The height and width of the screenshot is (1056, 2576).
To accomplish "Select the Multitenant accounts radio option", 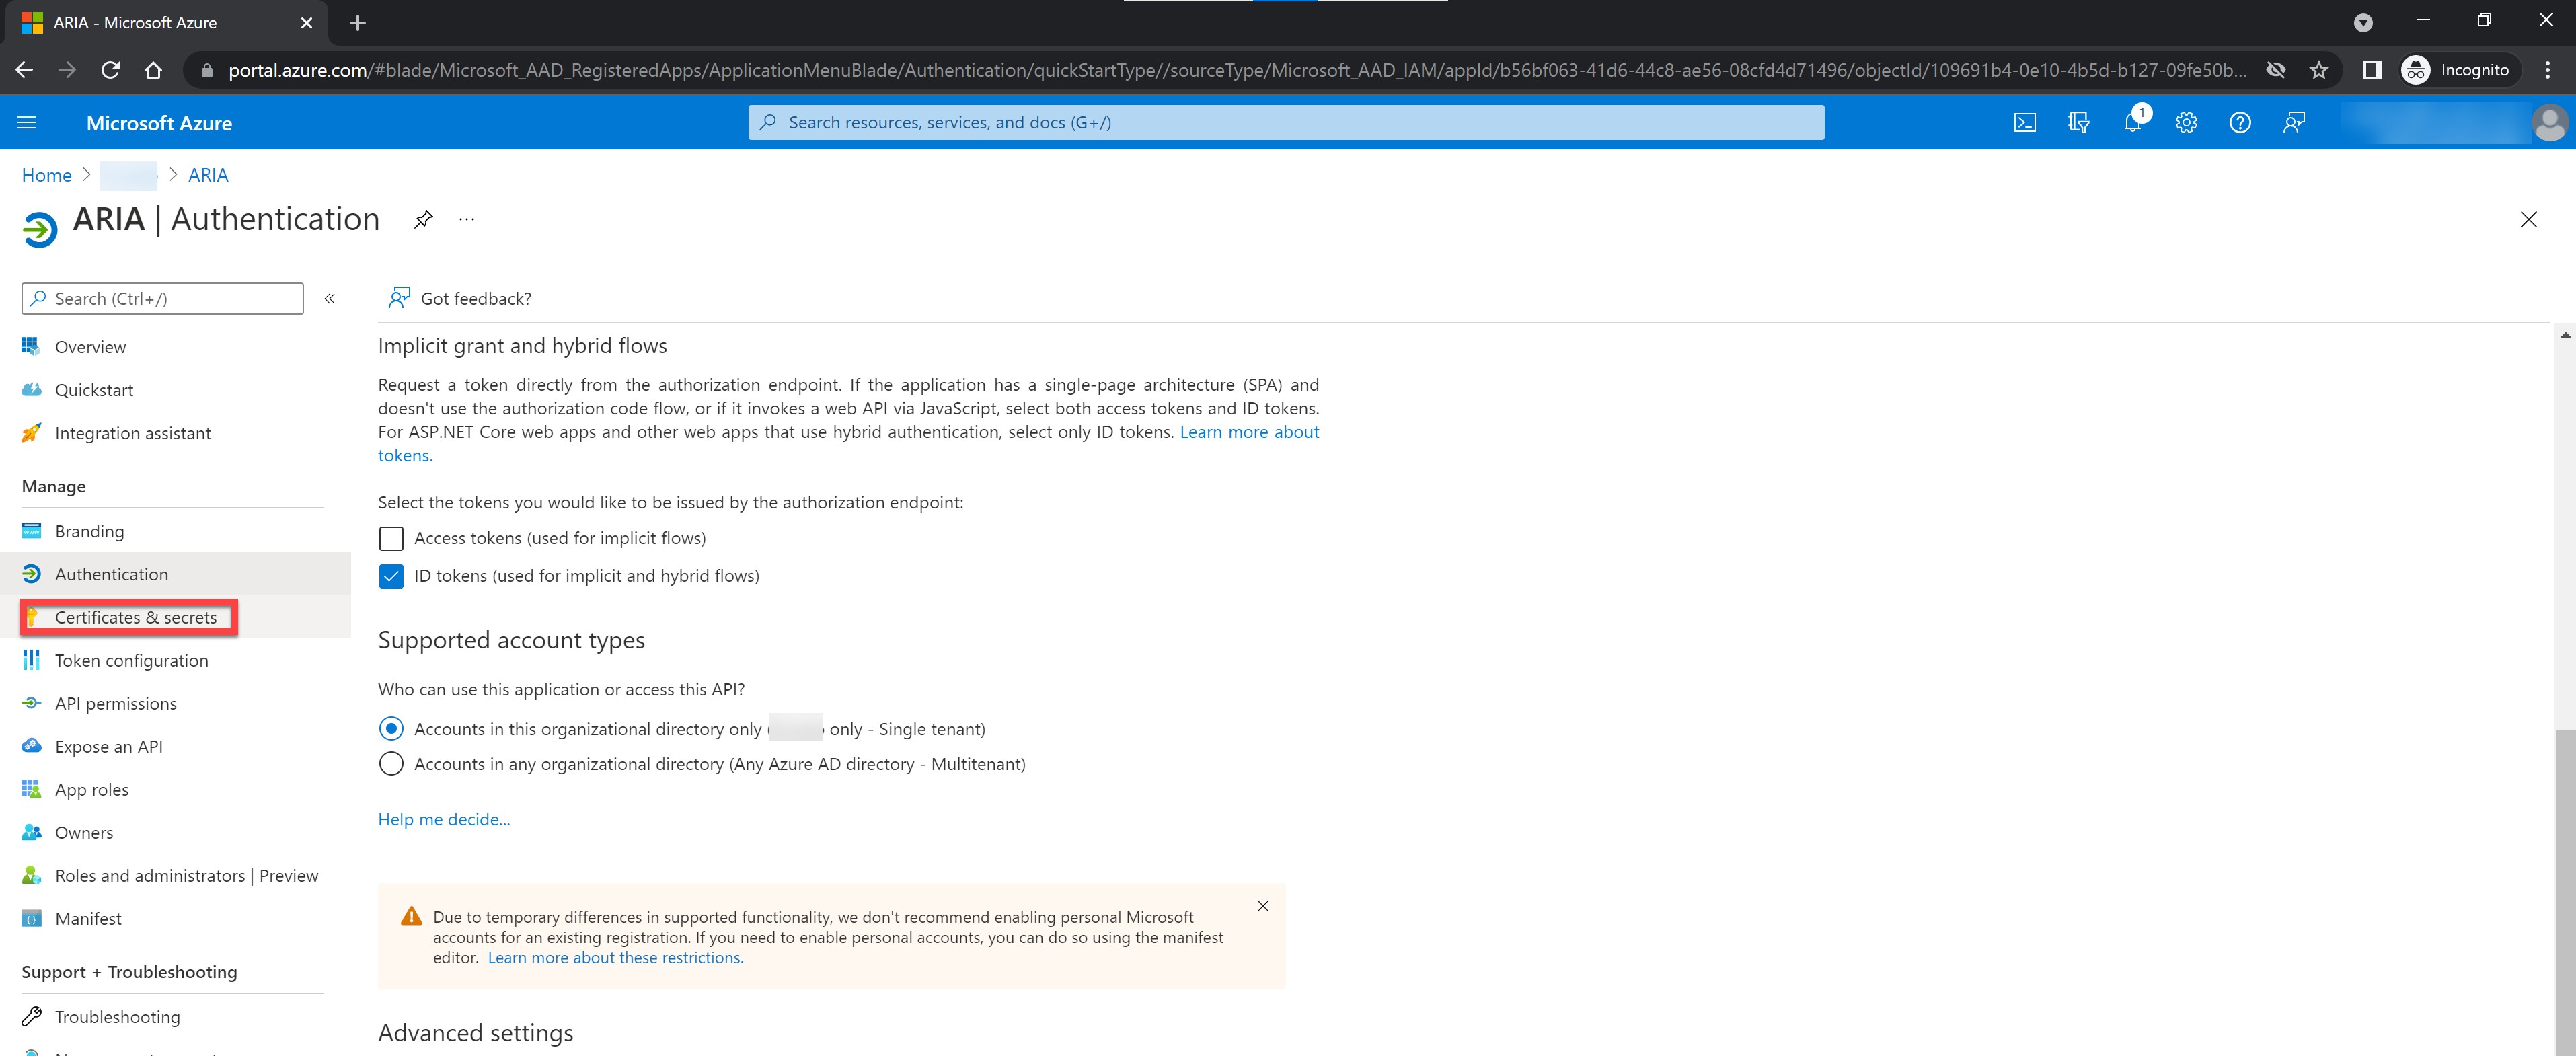I will point(391,764).
